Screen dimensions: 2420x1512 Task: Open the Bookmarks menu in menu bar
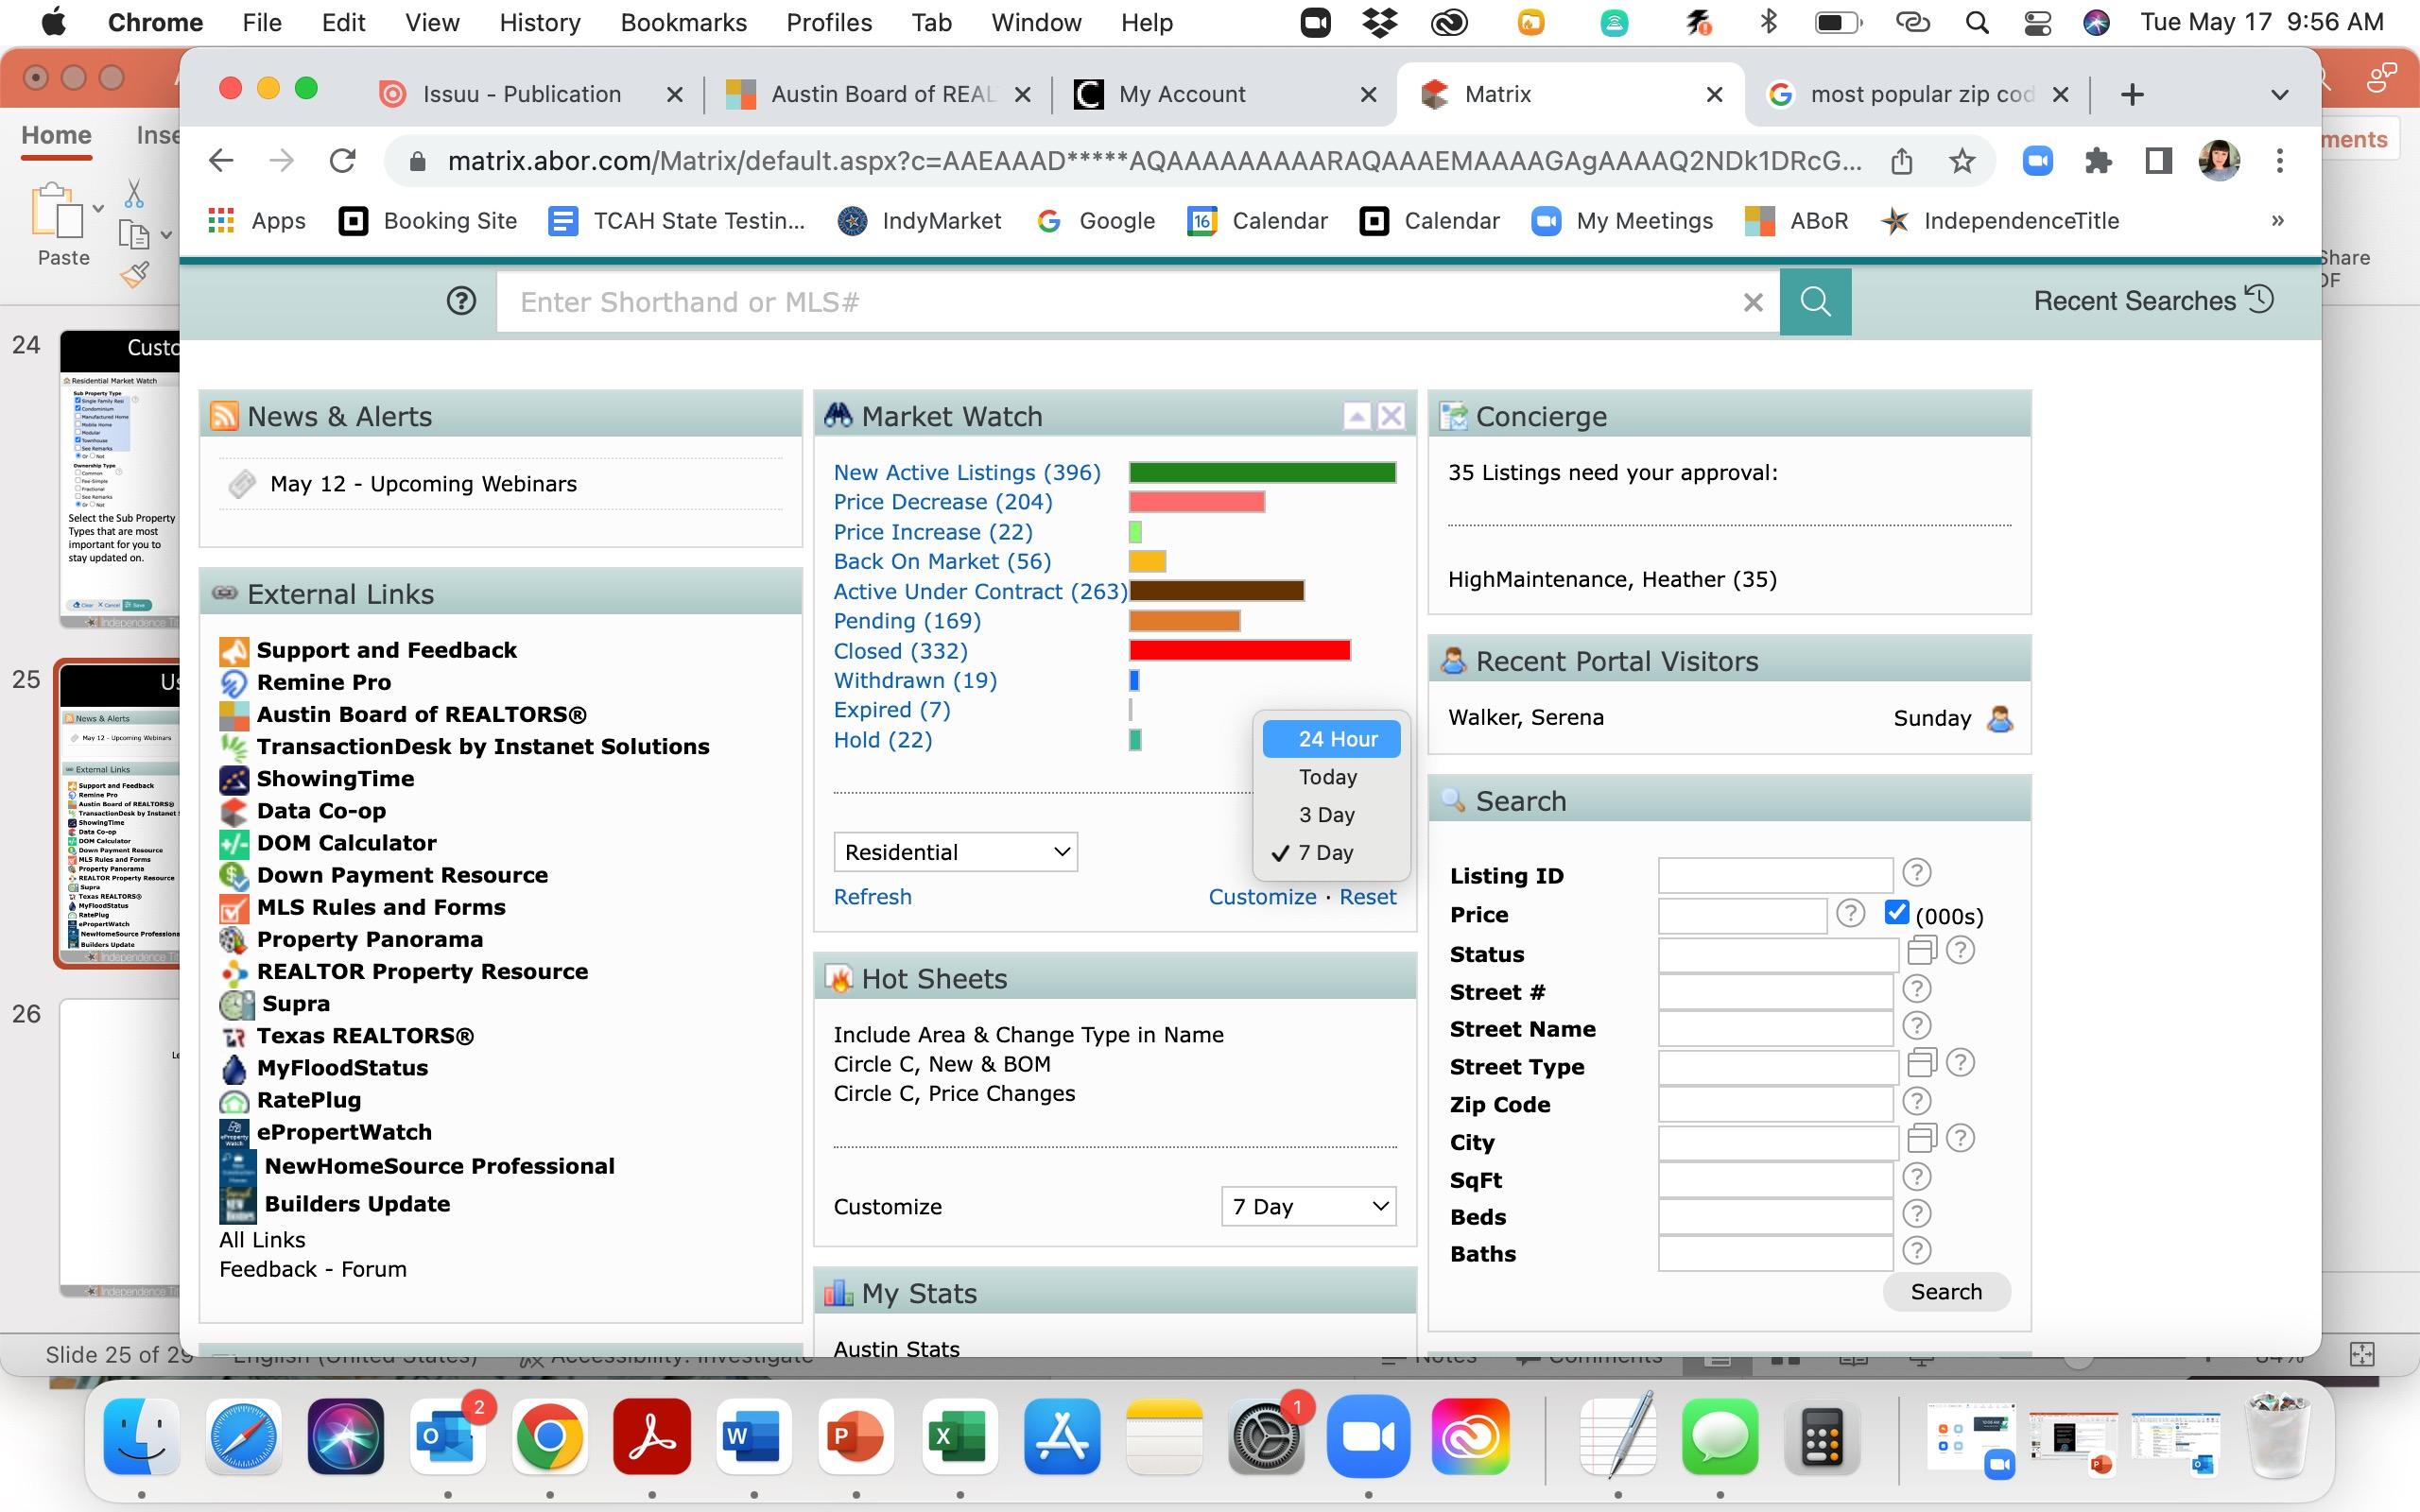click(x=683, y=22)
